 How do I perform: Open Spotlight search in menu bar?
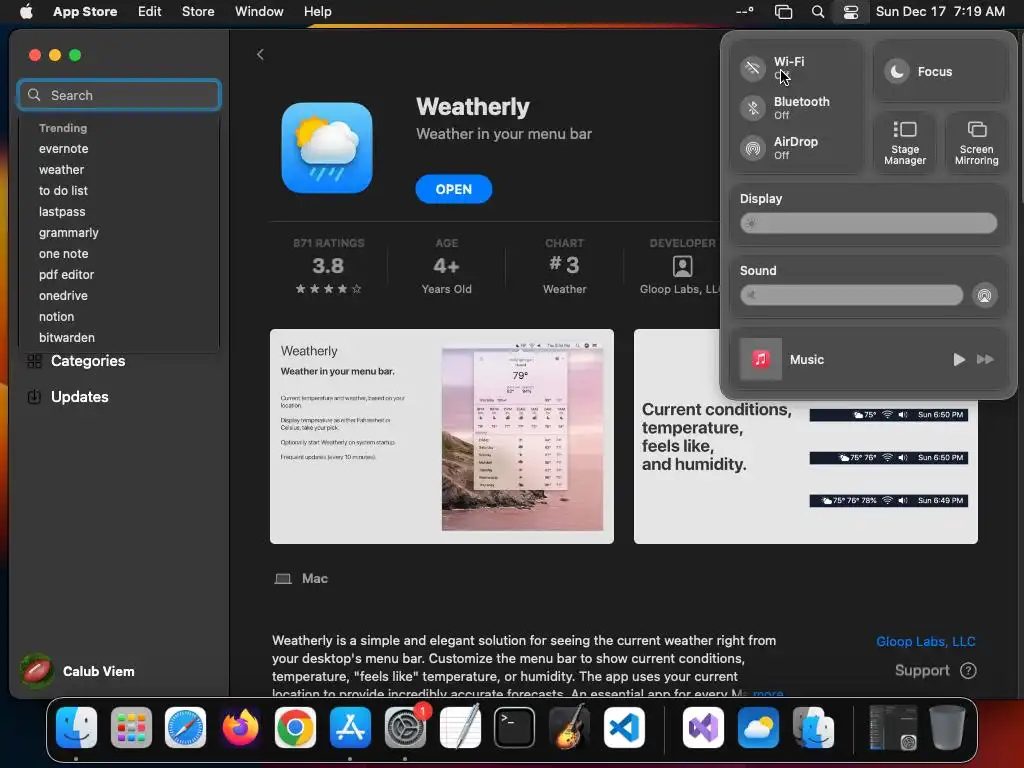click(x=818, y=12)
